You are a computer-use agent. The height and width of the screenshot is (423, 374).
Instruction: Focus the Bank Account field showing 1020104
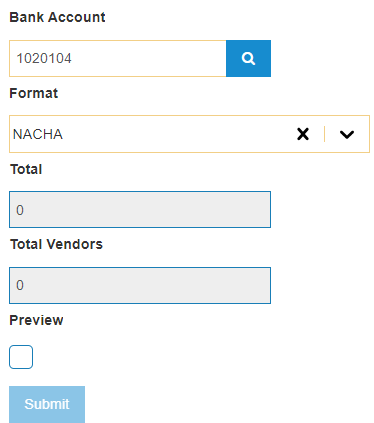click(118, 58)
